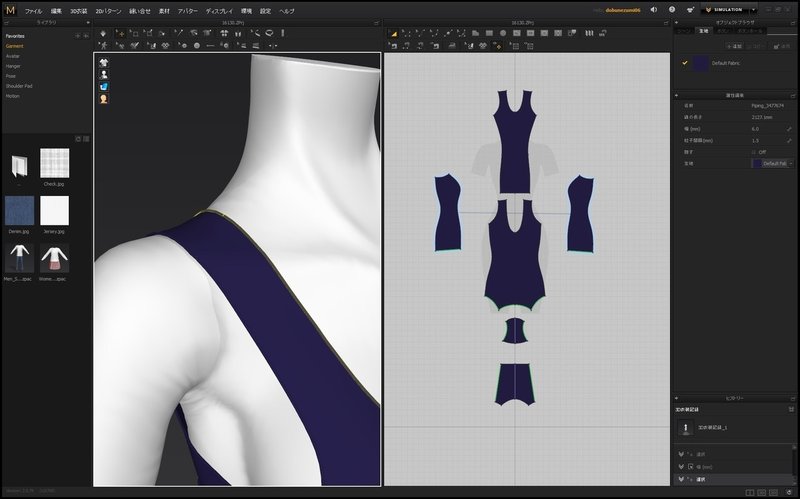Undock the 3D window via its header icon
This screenshot has height=499, width=800.
[377, 23]
